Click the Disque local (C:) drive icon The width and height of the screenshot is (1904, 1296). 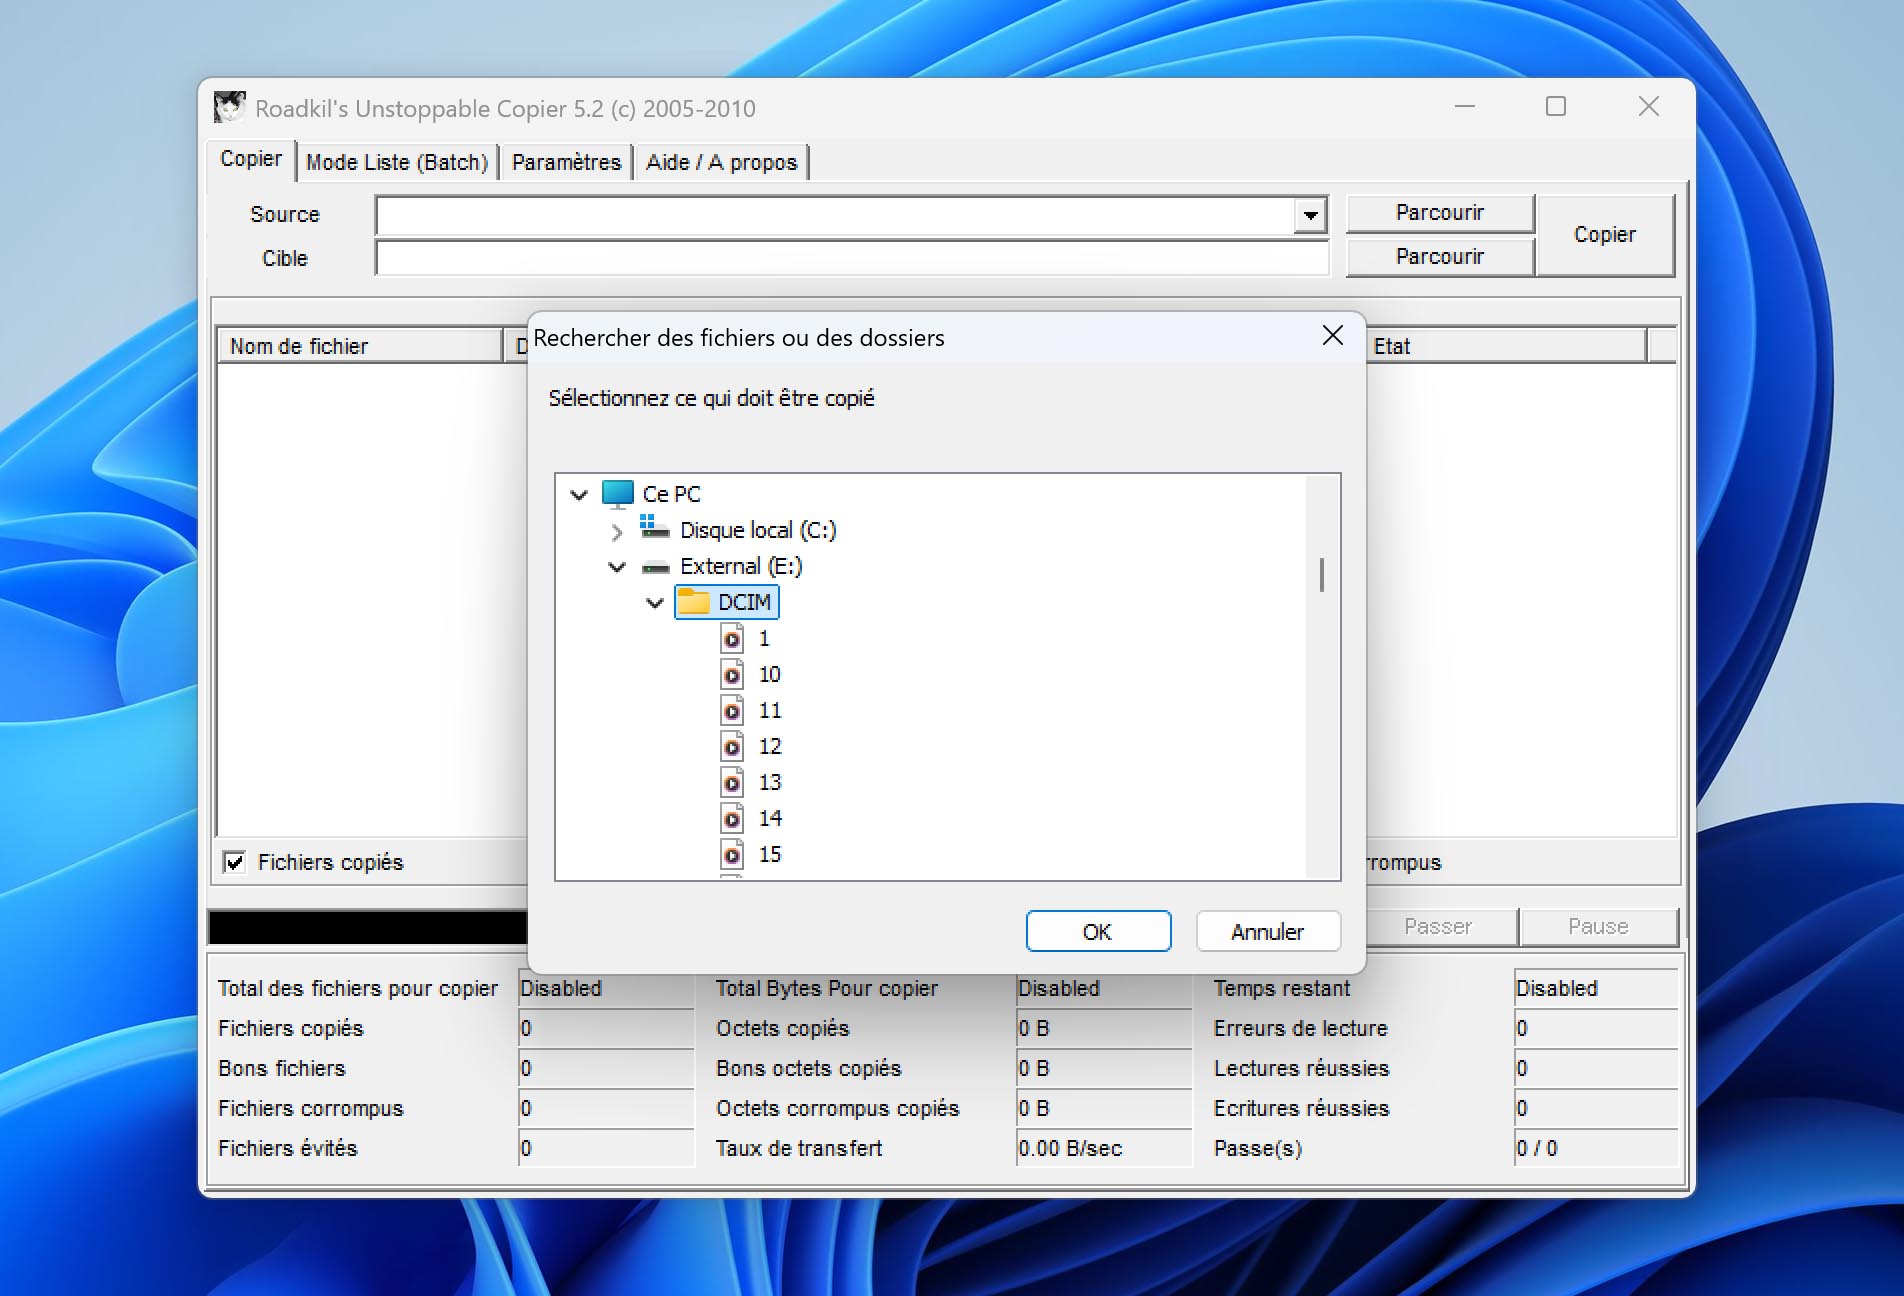pos(655,528)
